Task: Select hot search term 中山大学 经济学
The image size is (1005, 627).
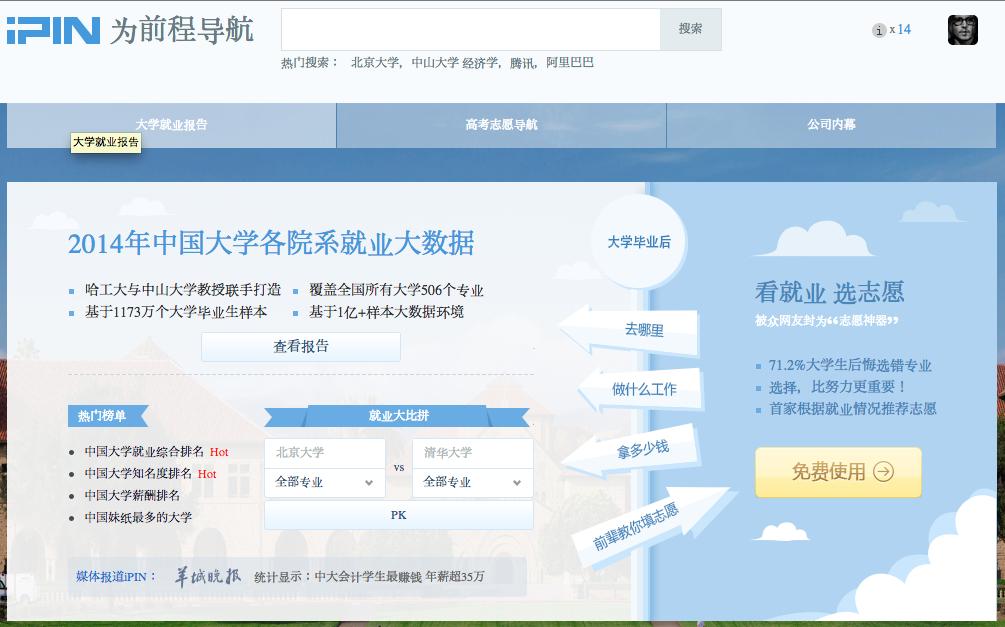Action: coord(454,63)
